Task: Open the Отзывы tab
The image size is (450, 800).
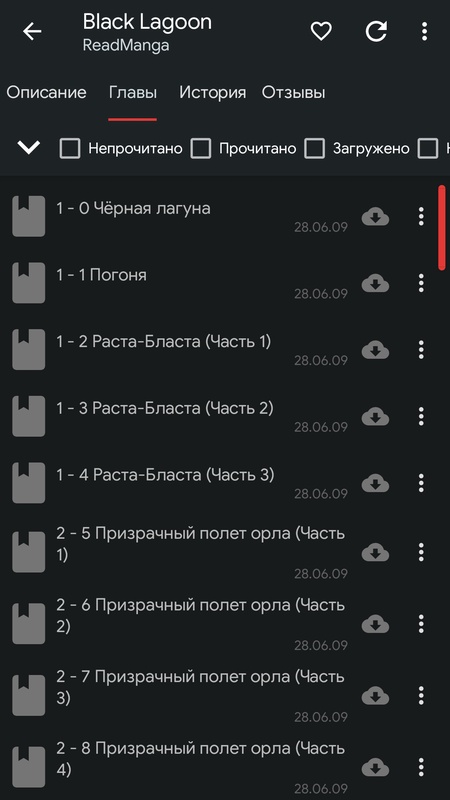Action: (293, 92)
